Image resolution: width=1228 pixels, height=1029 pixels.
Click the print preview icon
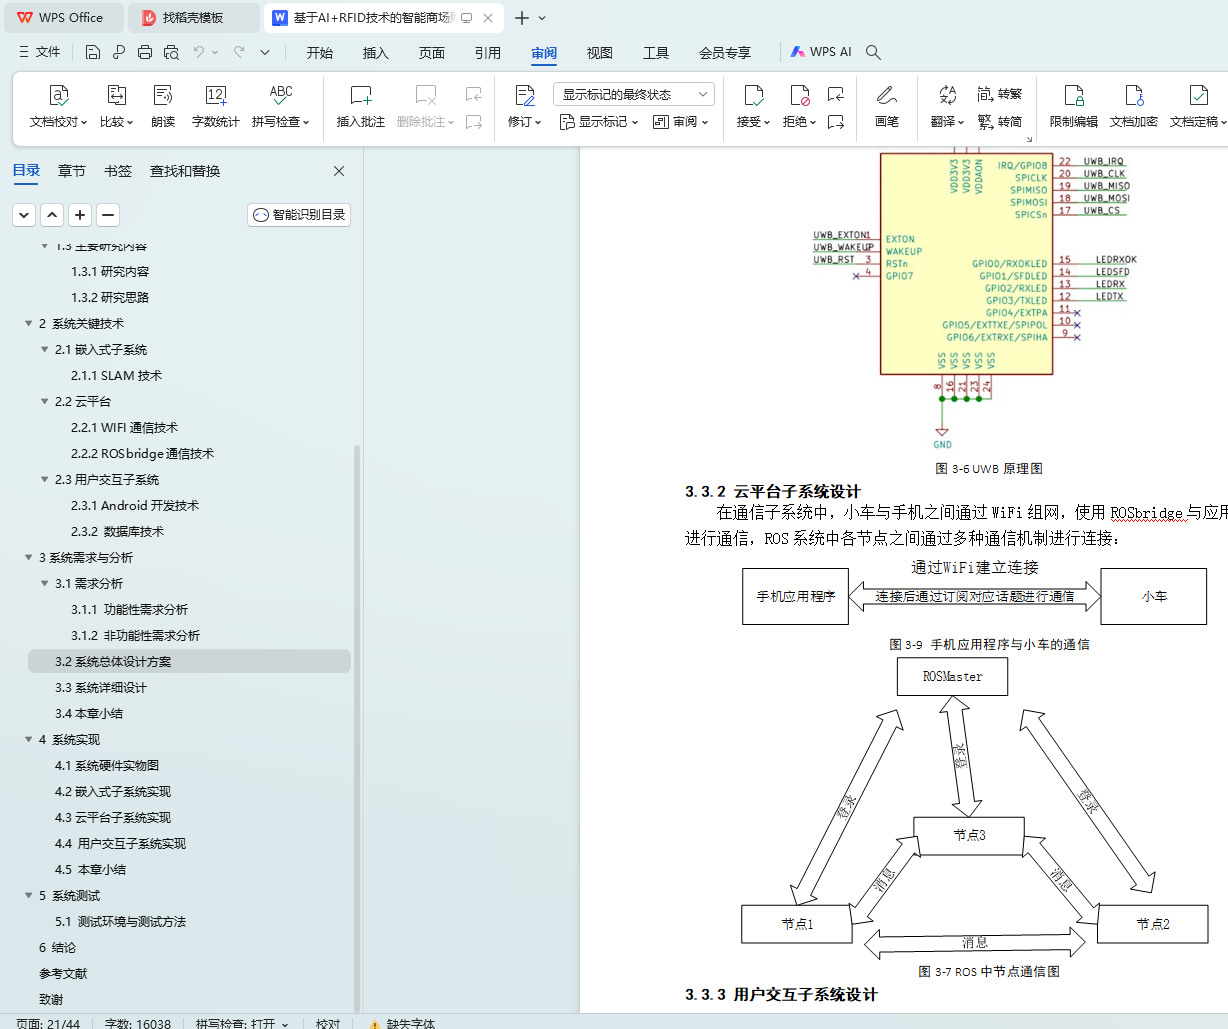click(171, 52)
